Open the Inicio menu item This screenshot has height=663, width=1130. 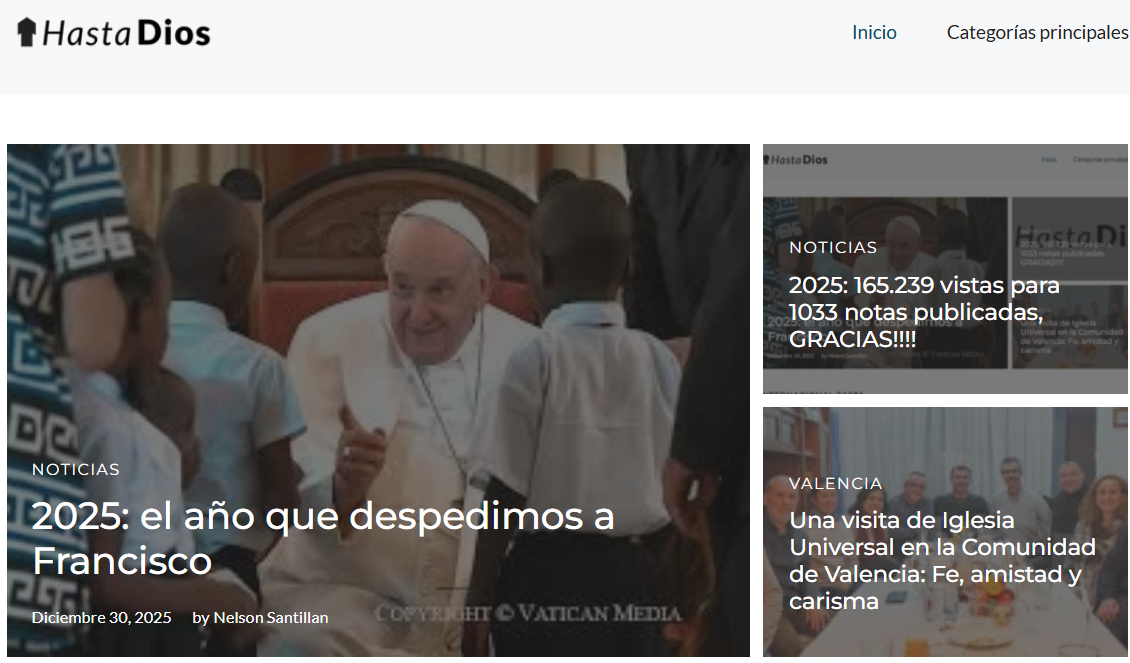click(874, 32)
